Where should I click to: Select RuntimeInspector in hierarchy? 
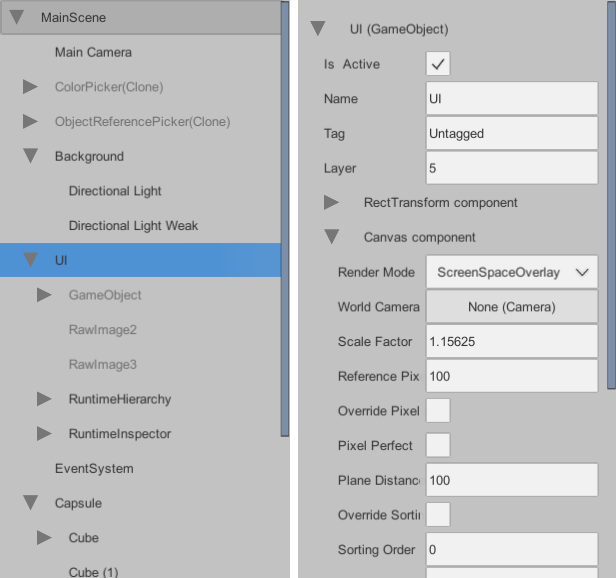[x=120, y=434]
